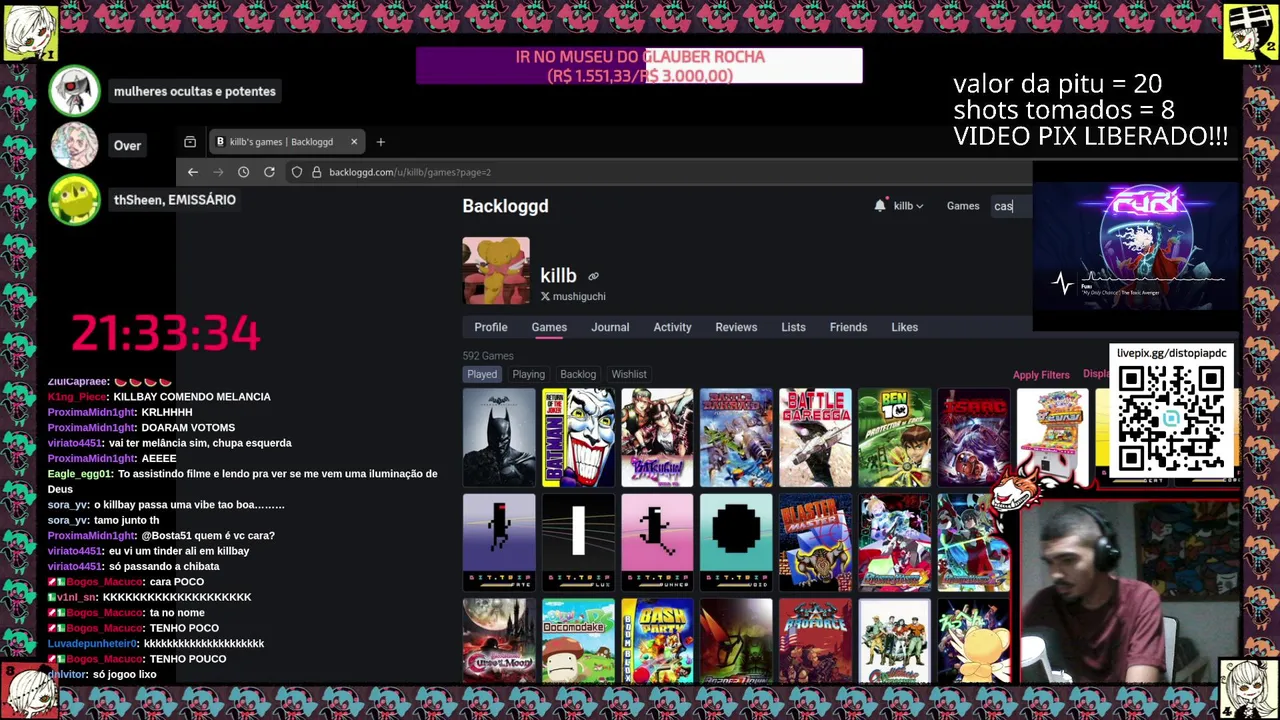
Task: Click the livepix.gg QR code
Action: (x=1171, y=418)
